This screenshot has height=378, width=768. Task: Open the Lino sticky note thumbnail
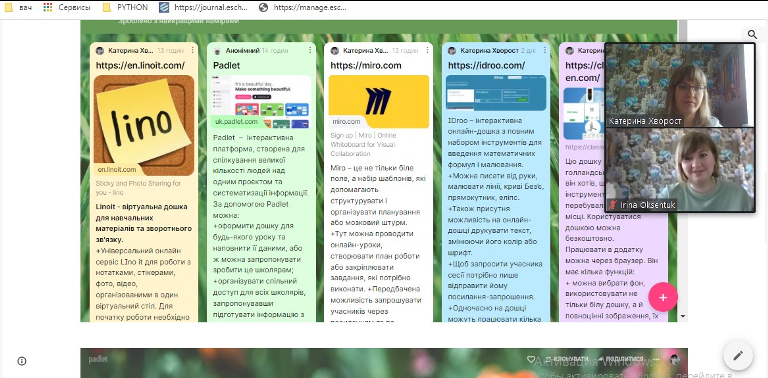(x=144, y=125)
